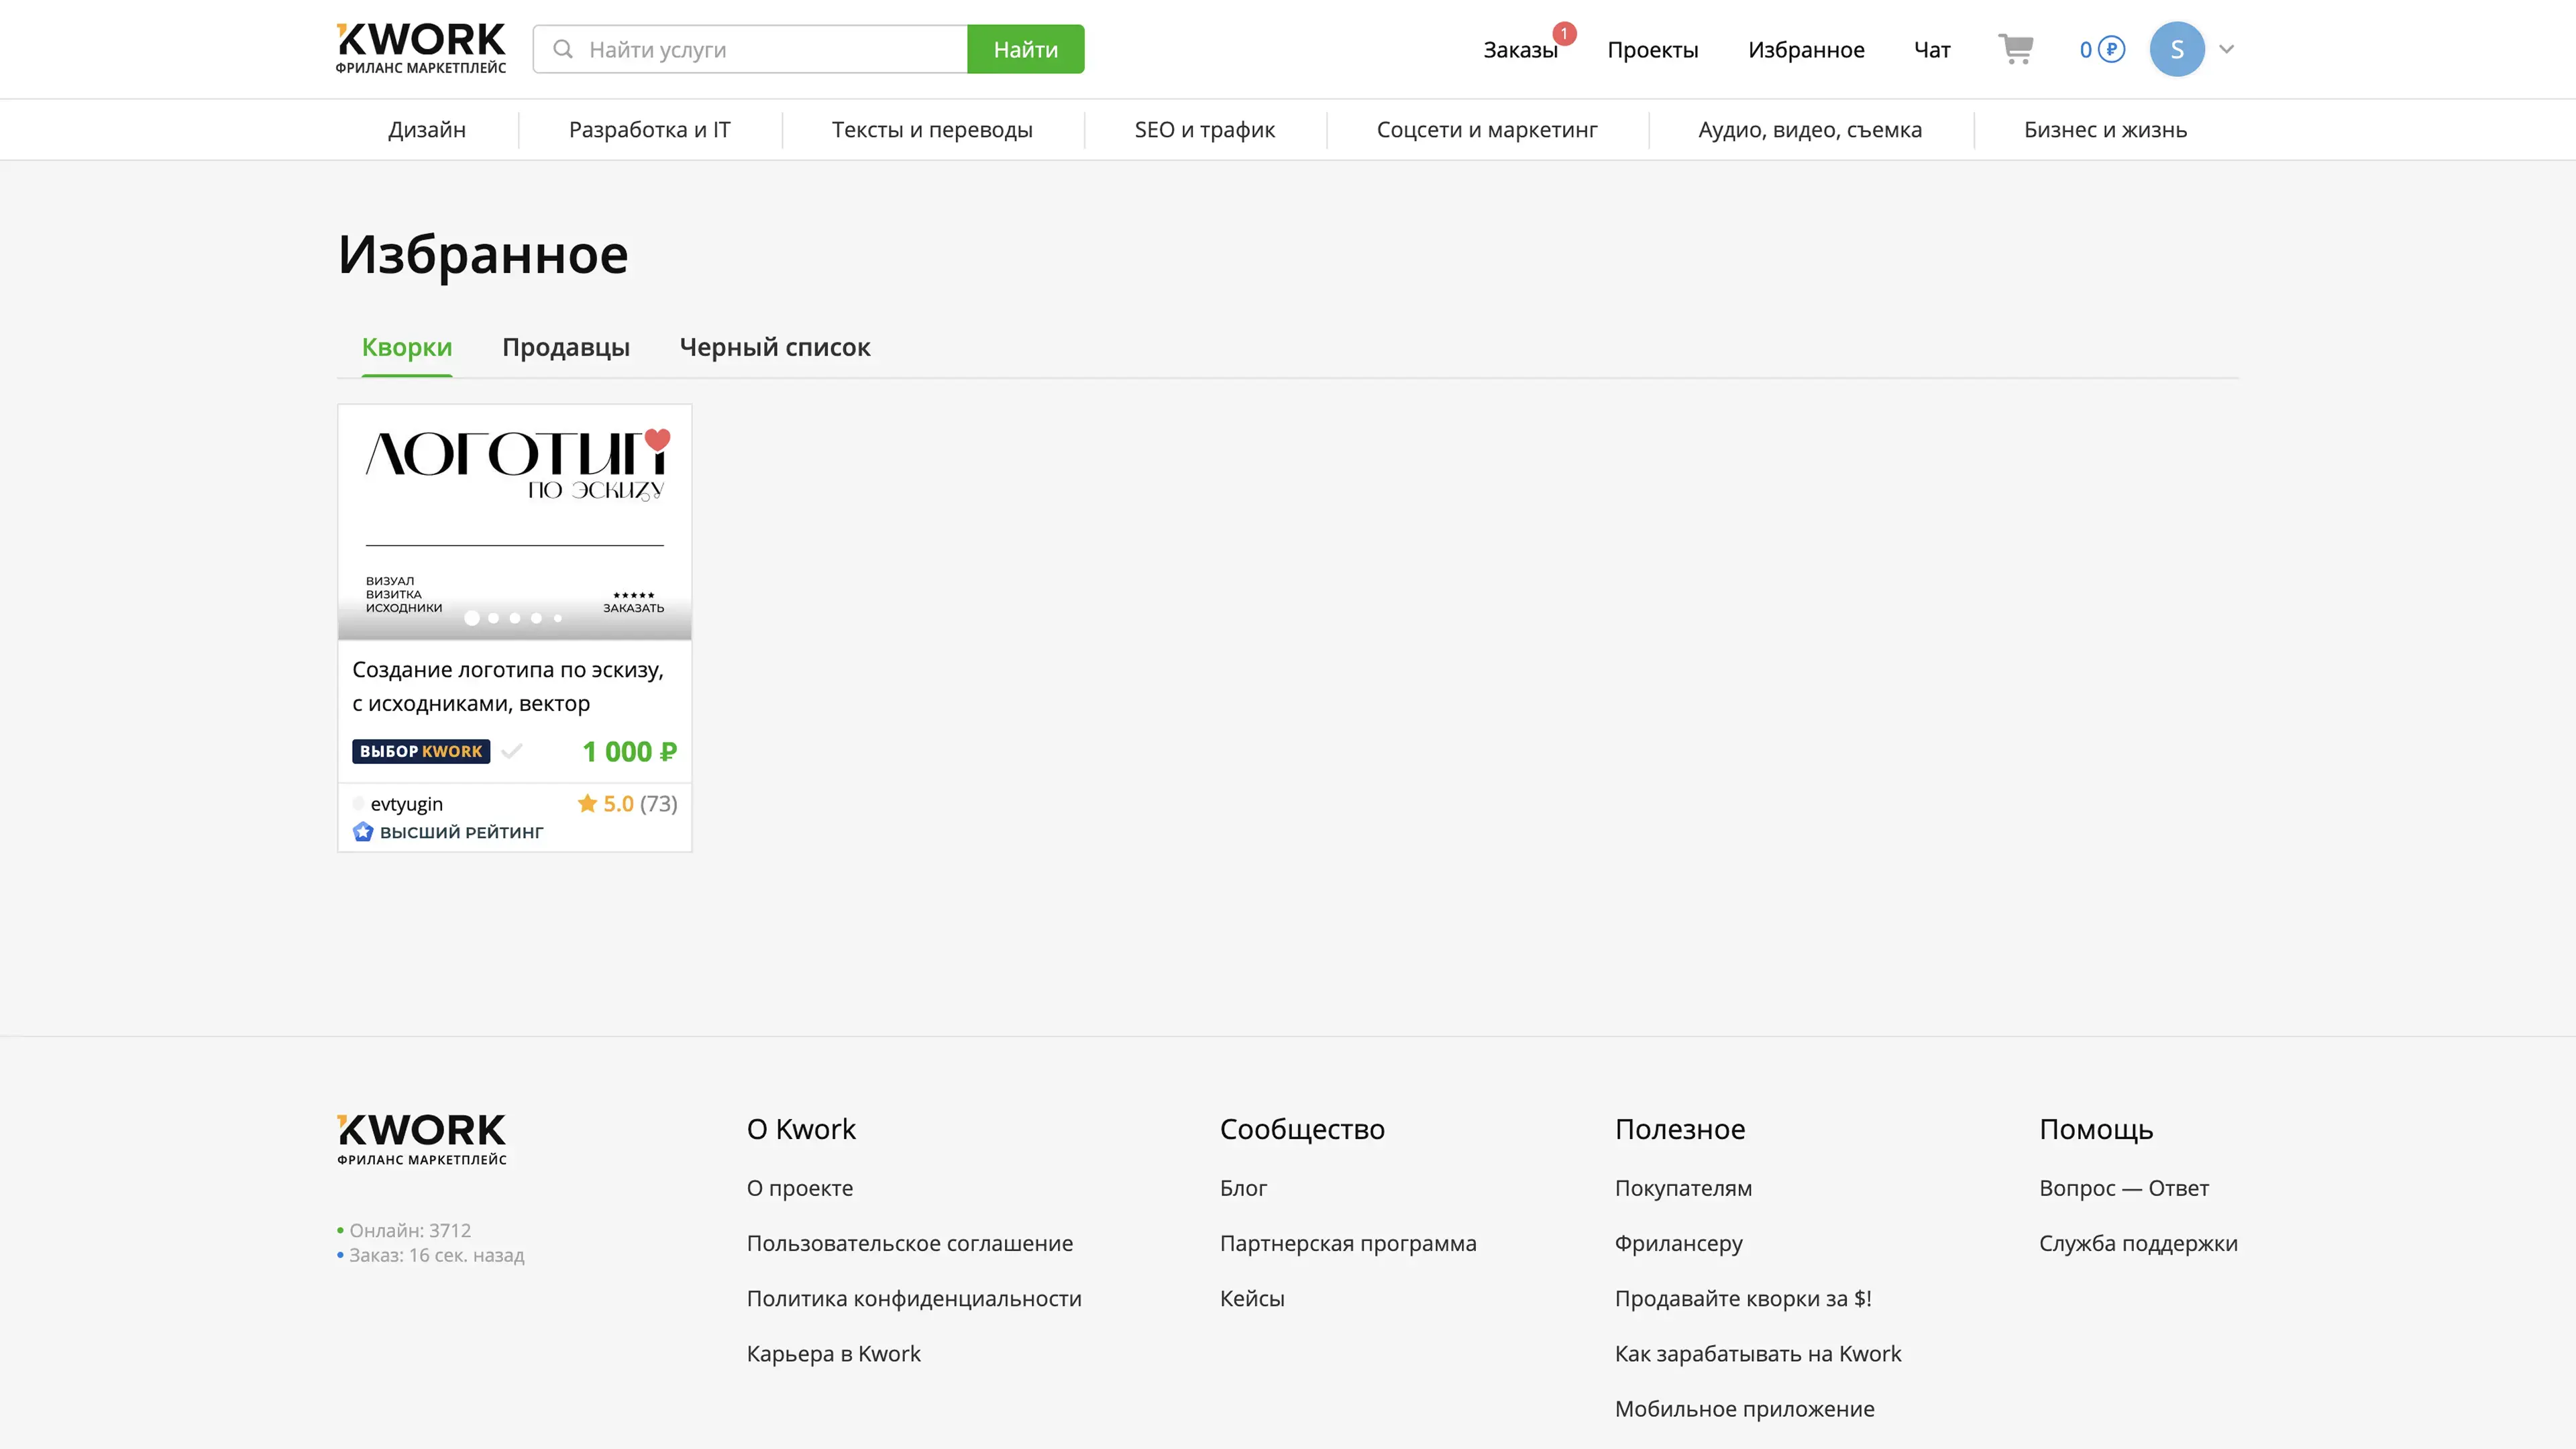This screenshot has width=2576, height=1449.
Task: Switch to the Черный список tab
Action: 774,347
